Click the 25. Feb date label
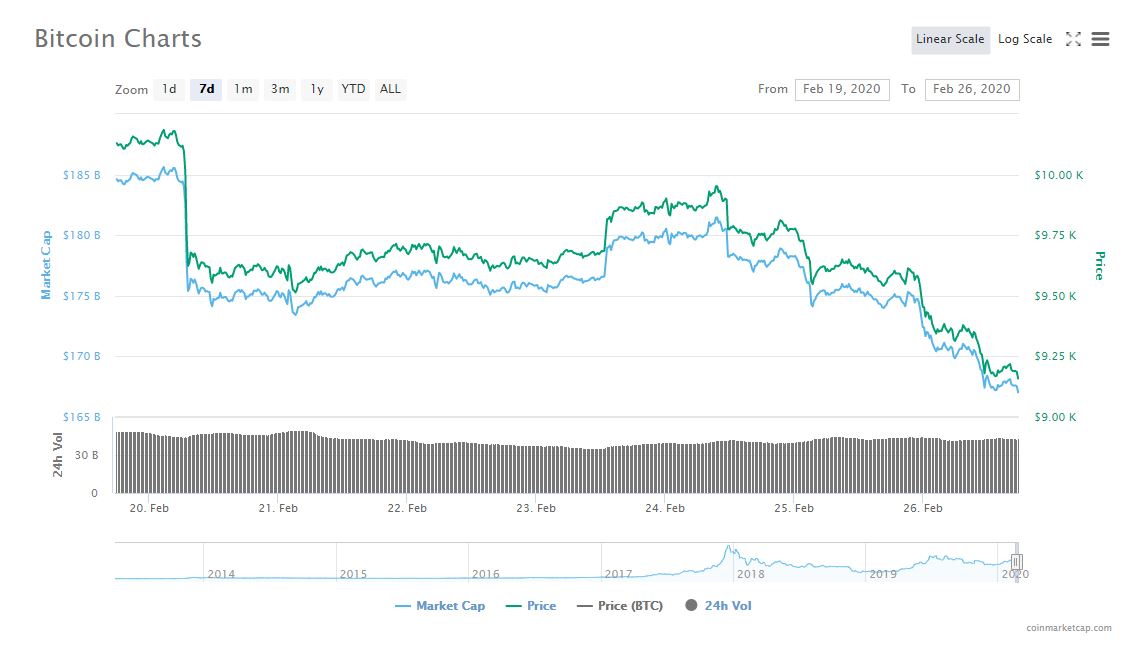The image size is (1140, 649). 794,509
